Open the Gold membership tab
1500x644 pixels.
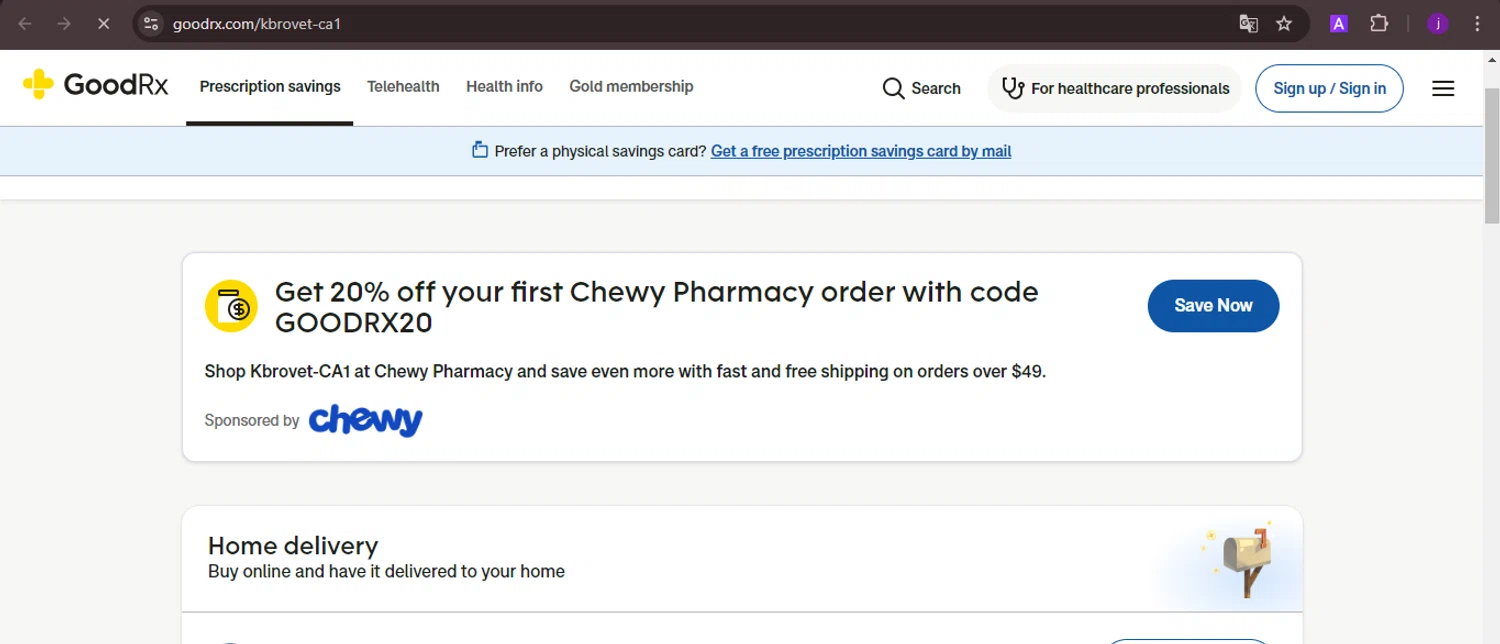point(631,87)
